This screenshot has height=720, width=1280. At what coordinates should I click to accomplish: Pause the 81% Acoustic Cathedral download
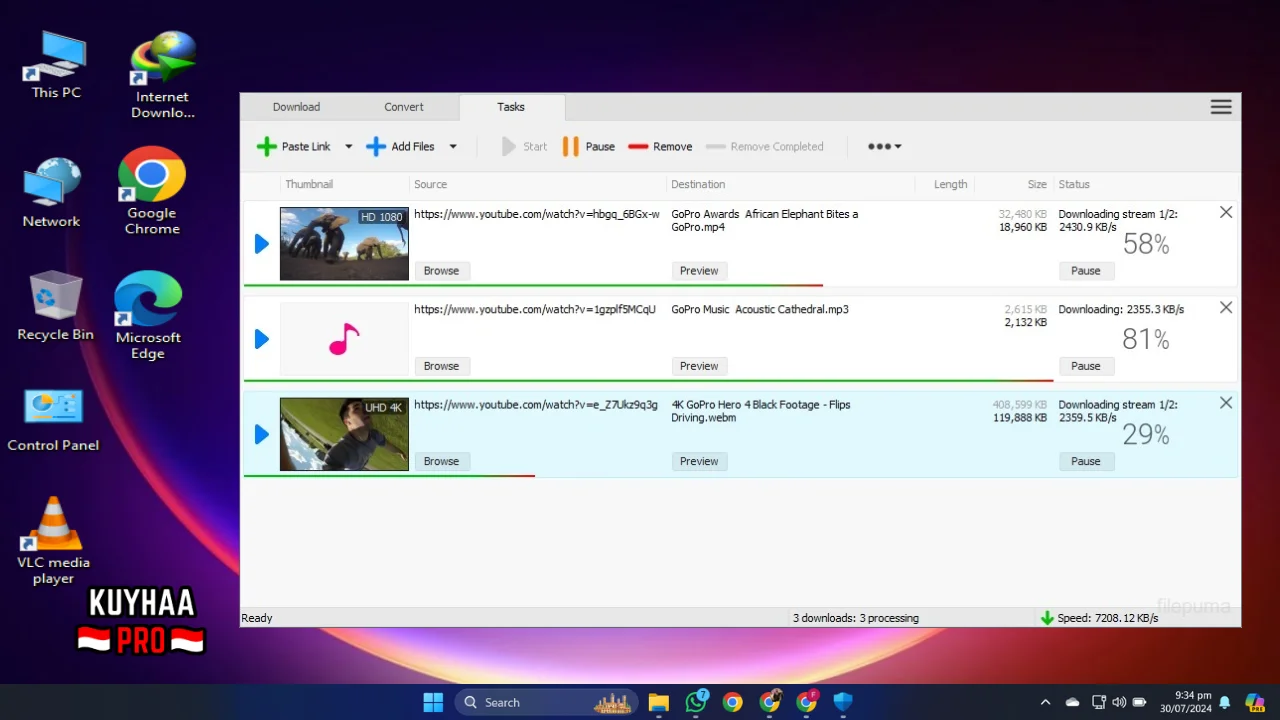click(x=1086, y=366)
